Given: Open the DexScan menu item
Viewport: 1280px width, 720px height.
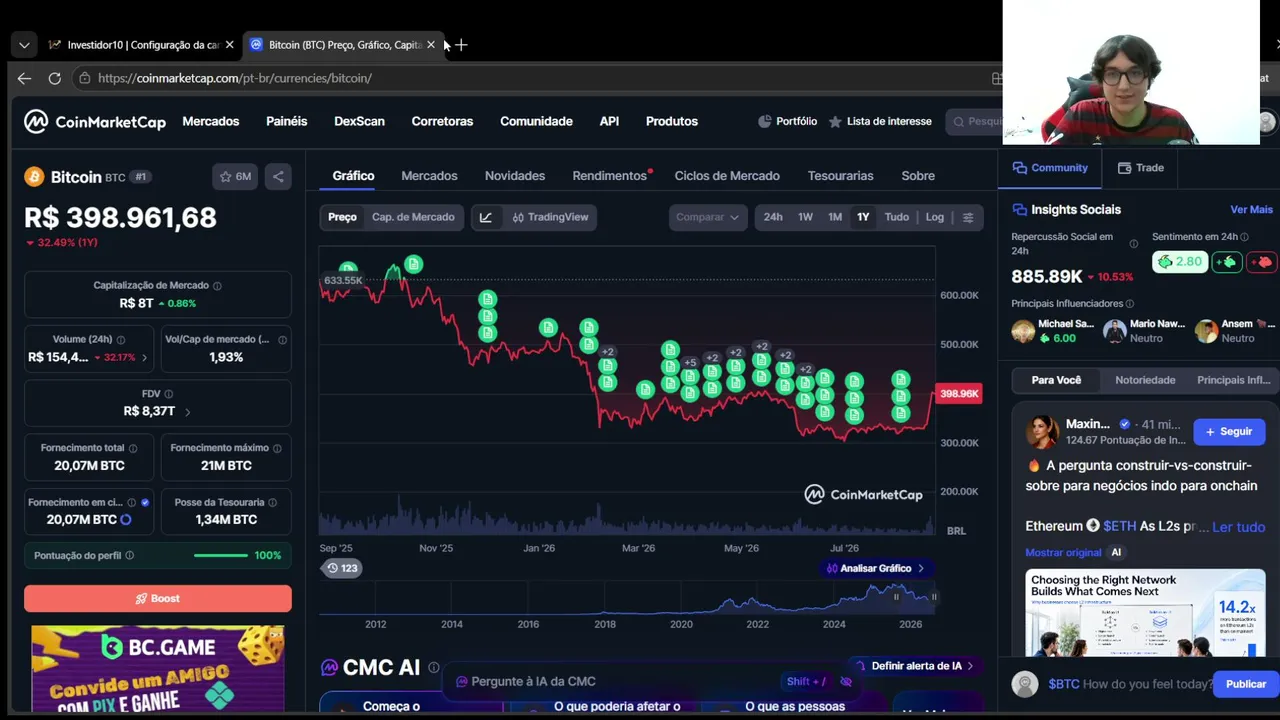Looking at the screenshot, I should point(359,121).
